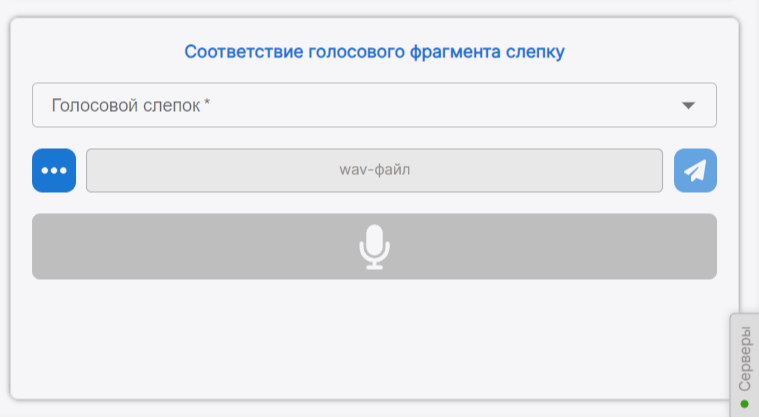Click the required asterisk on Голосовой слепок
The image size is (759, 417).
point(207,103)
